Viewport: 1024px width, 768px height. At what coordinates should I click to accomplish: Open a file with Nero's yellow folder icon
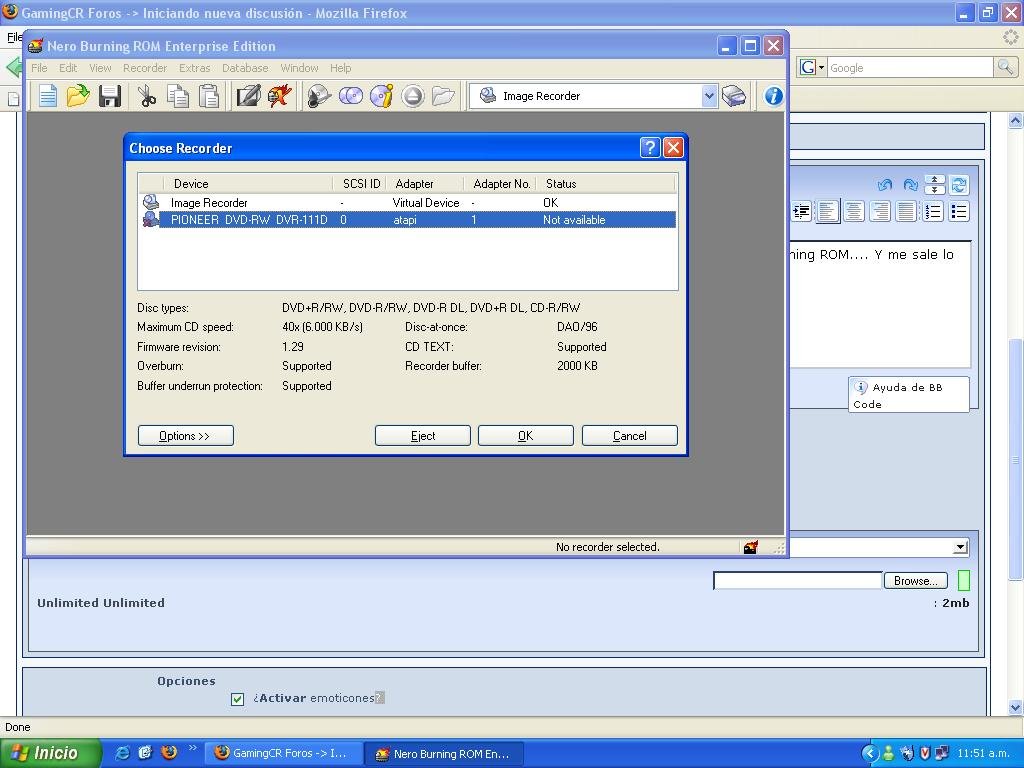(x=78, y=96)
